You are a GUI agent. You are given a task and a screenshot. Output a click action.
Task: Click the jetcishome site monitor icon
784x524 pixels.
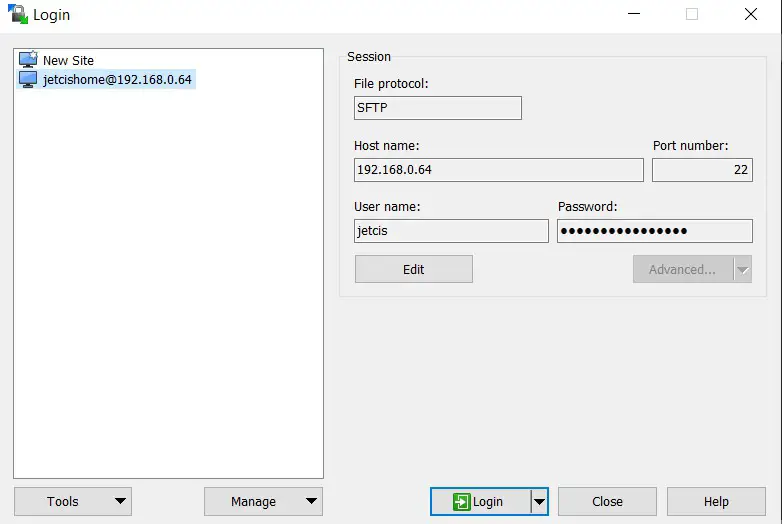28,79
